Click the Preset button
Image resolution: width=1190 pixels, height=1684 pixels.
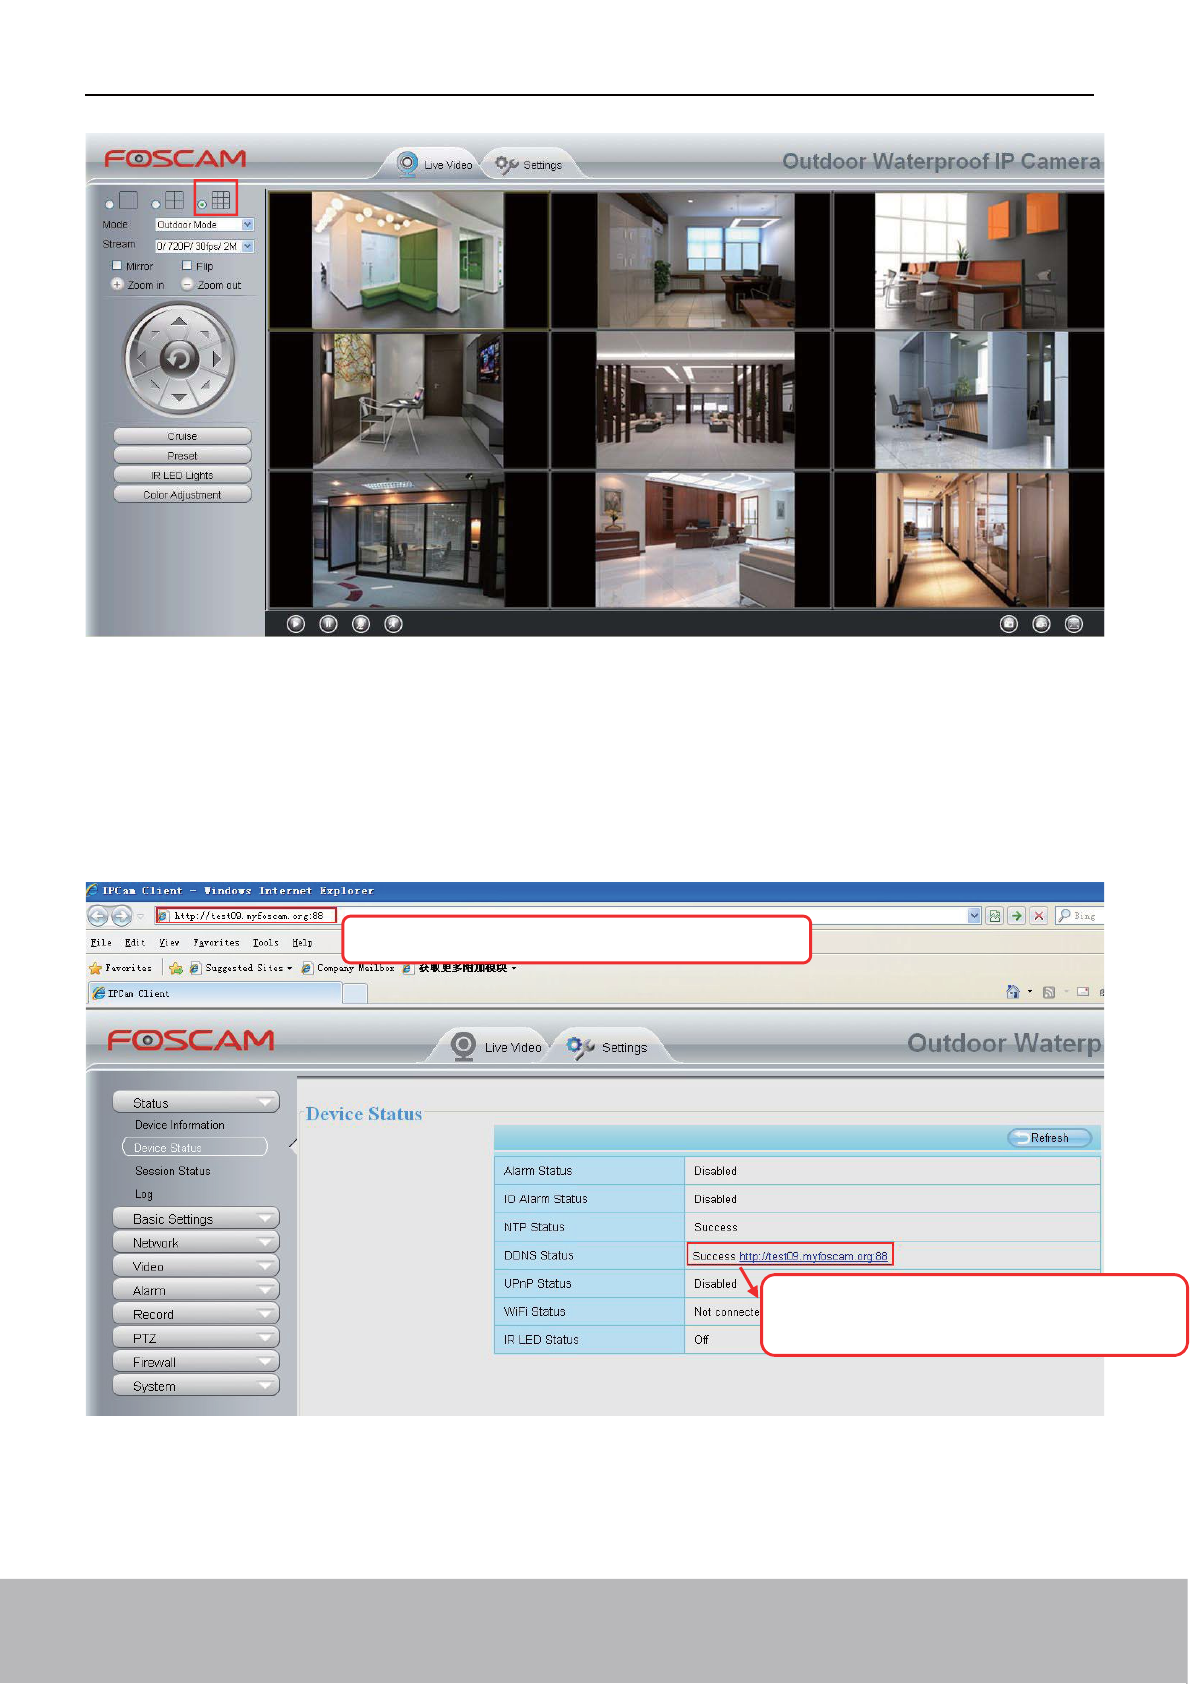click(x=182, y=455)
